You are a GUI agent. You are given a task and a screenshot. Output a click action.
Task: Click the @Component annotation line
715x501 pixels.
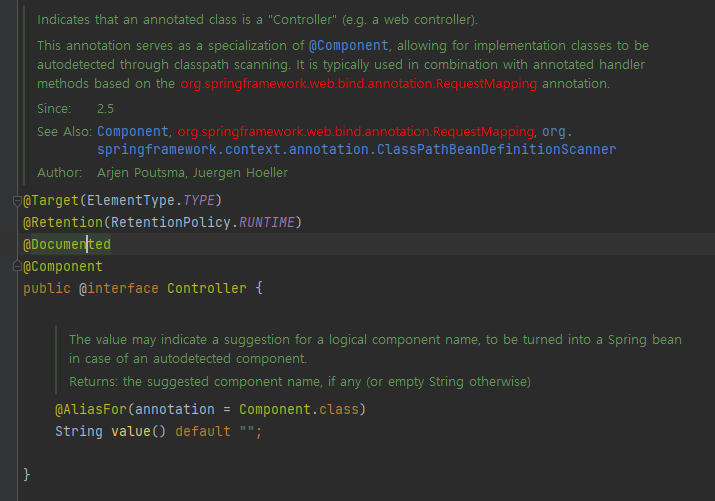pos(63,266)
